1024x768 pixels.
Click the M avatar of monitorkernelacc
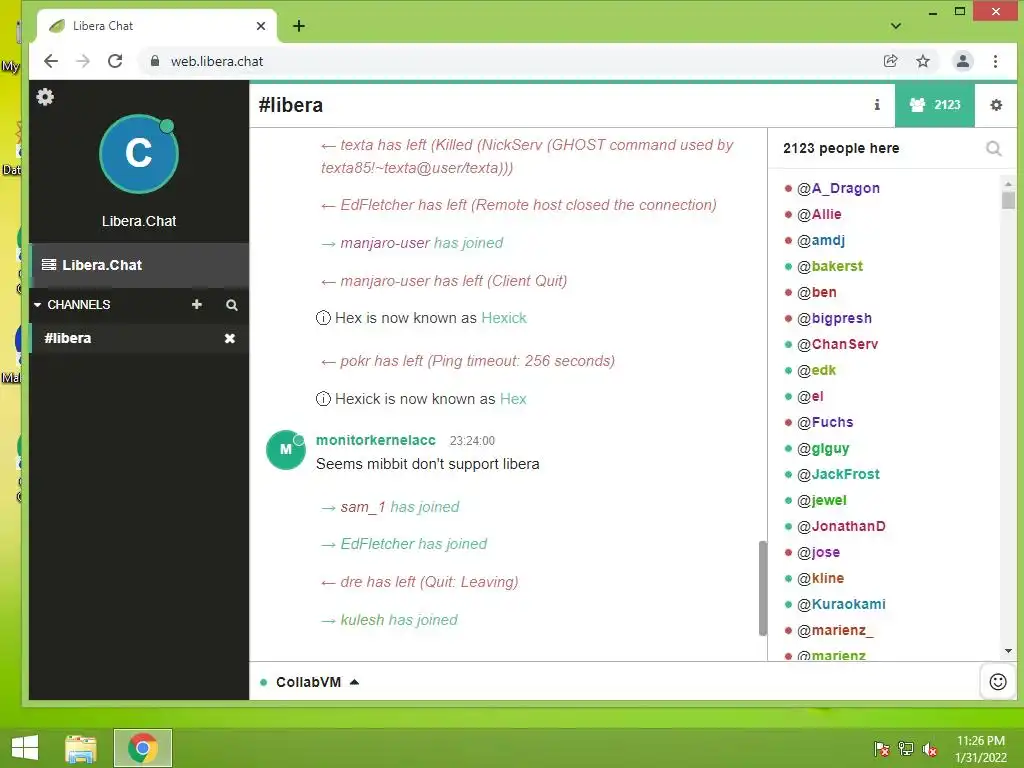285,450
